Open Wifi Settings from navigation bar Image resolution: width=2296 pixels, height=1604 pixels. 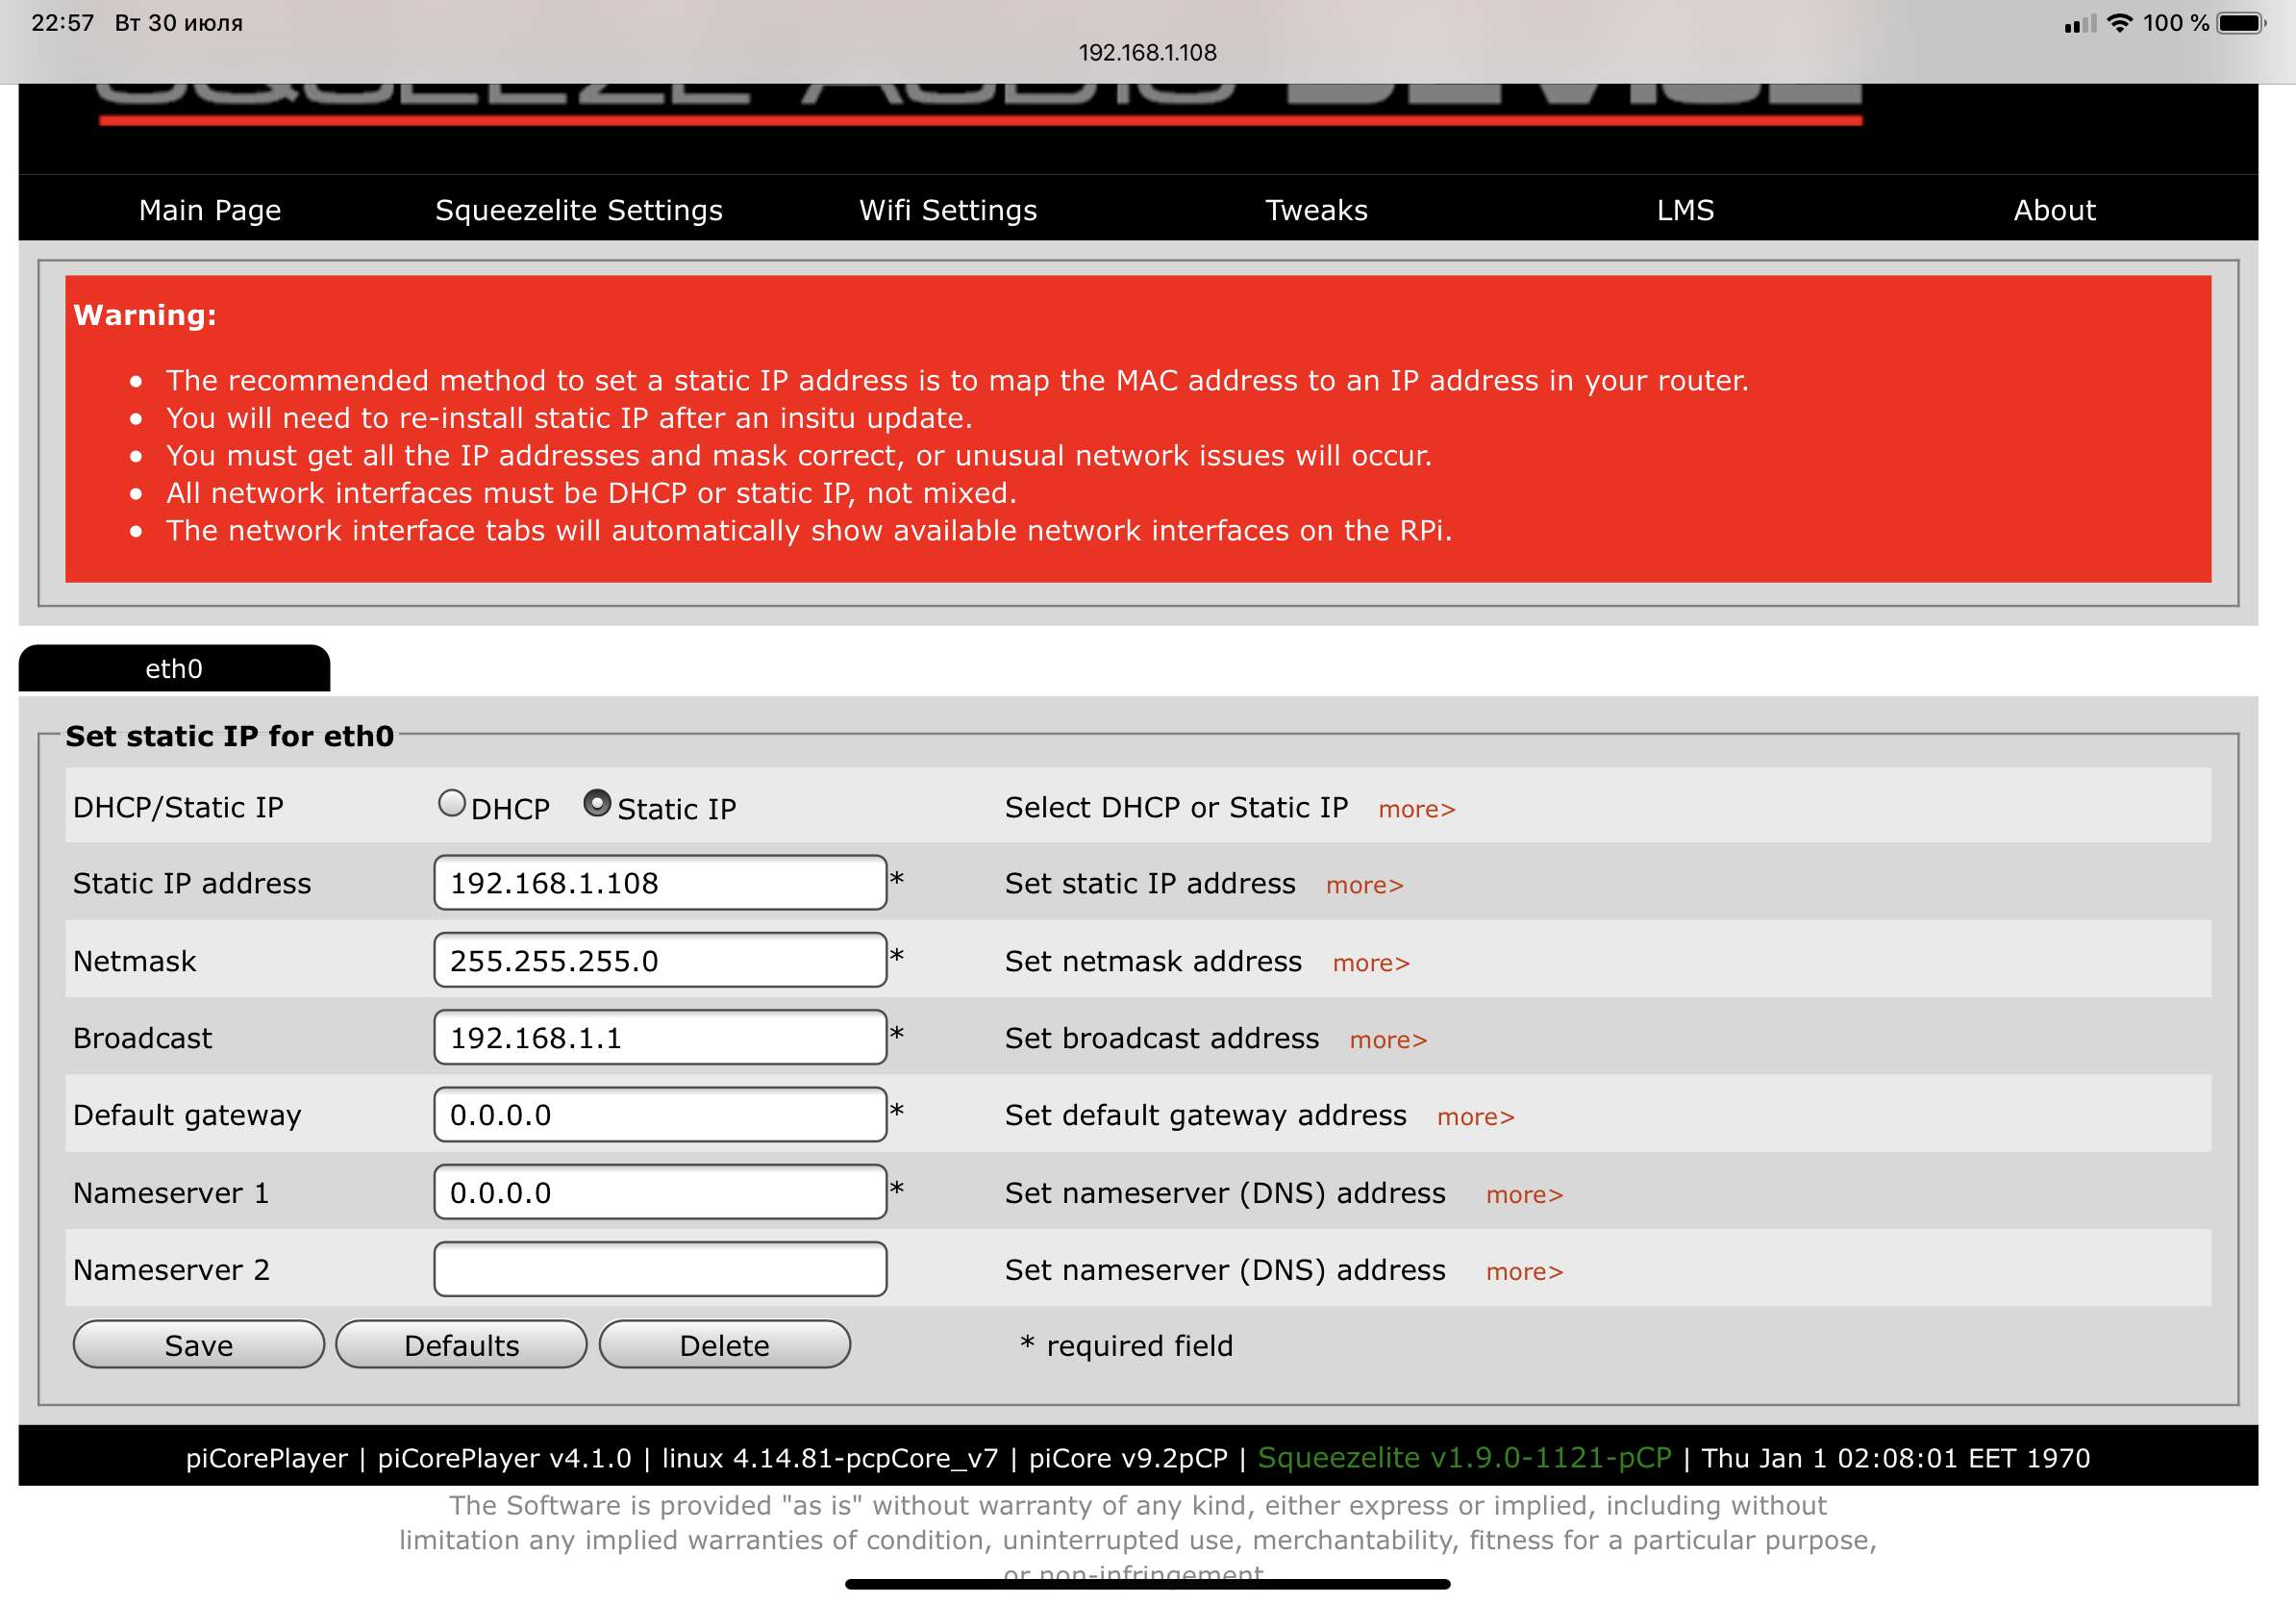[947, 210]
